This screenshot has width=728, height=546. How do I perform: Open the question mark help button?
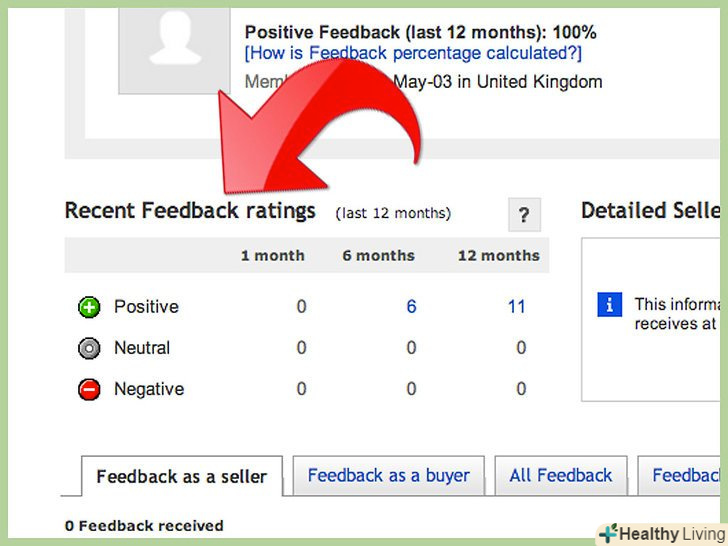tap(524, 215)
